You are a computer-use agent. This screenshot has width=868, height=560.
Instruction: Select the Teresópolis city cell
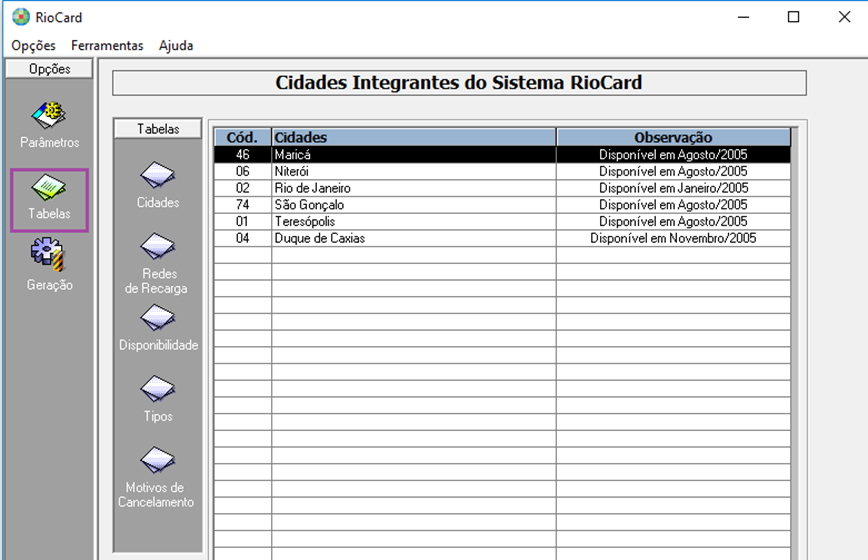pyautogui.click(x=414, y=221)
